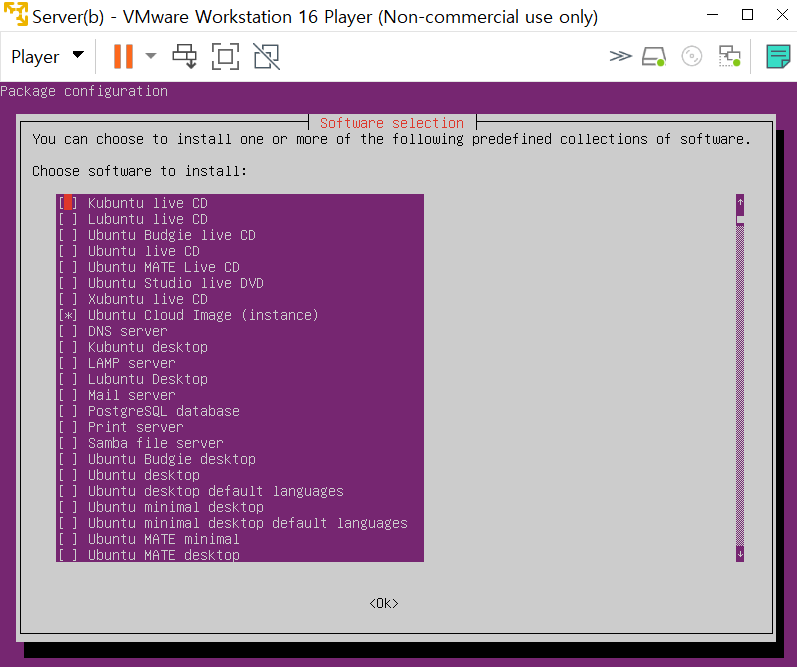This screenshot has width=797, height=667.
Task: Select Ubuntu minimal desktop default languages entry
Action: [248, 523]
